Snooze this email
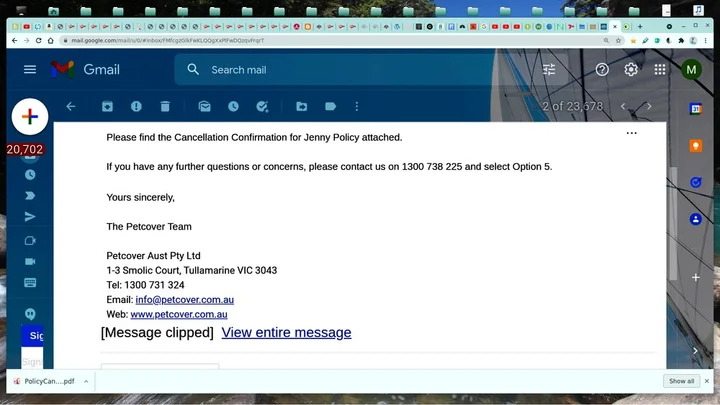This screenshot has width=720, height=405. click(x=233, y=106)
